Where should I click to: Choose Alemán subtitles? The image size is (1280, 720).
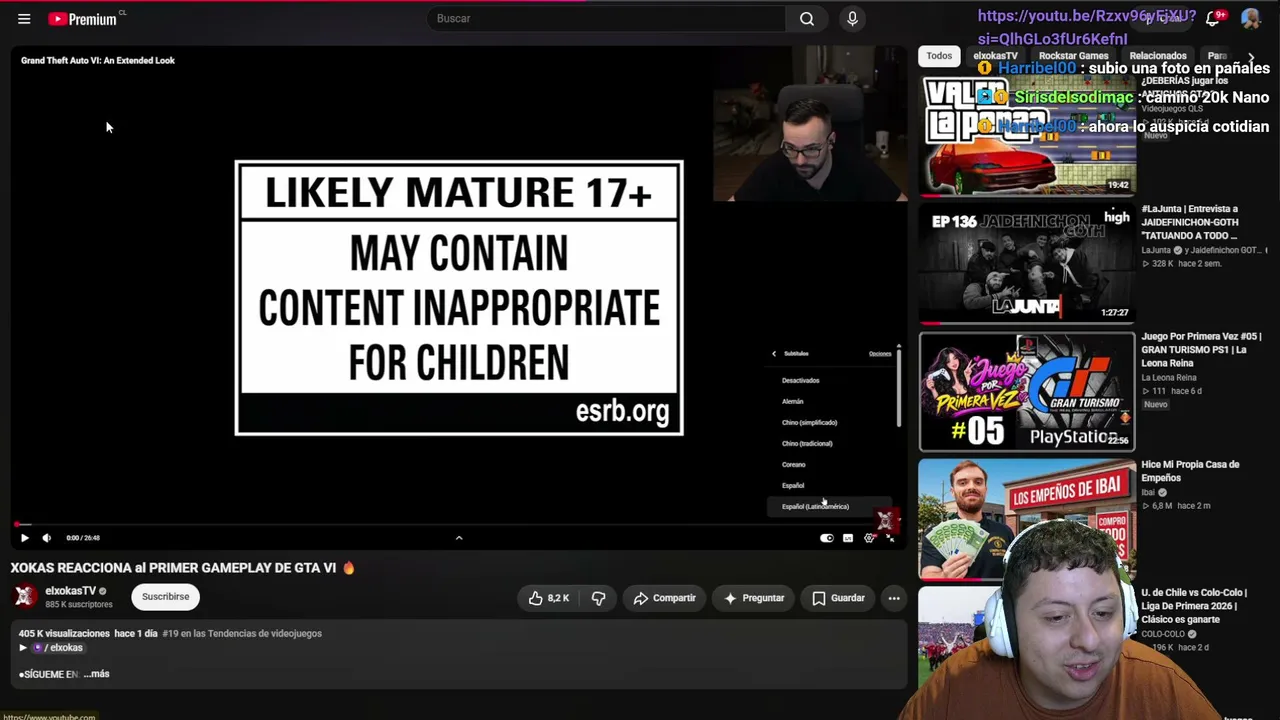click(793, 401)
